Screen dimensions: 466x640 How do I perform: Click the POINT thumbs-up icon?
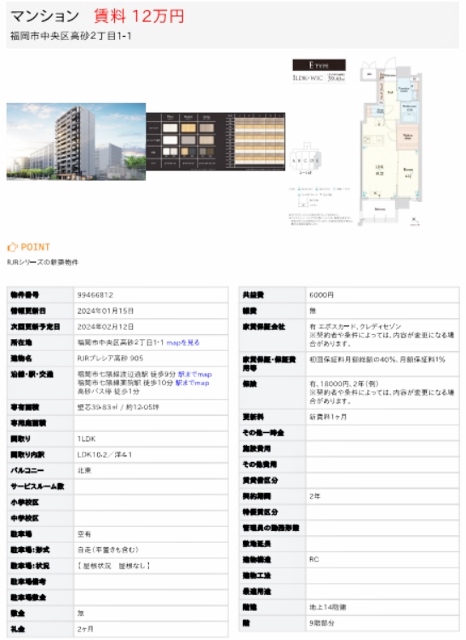(x=12, y=247)
